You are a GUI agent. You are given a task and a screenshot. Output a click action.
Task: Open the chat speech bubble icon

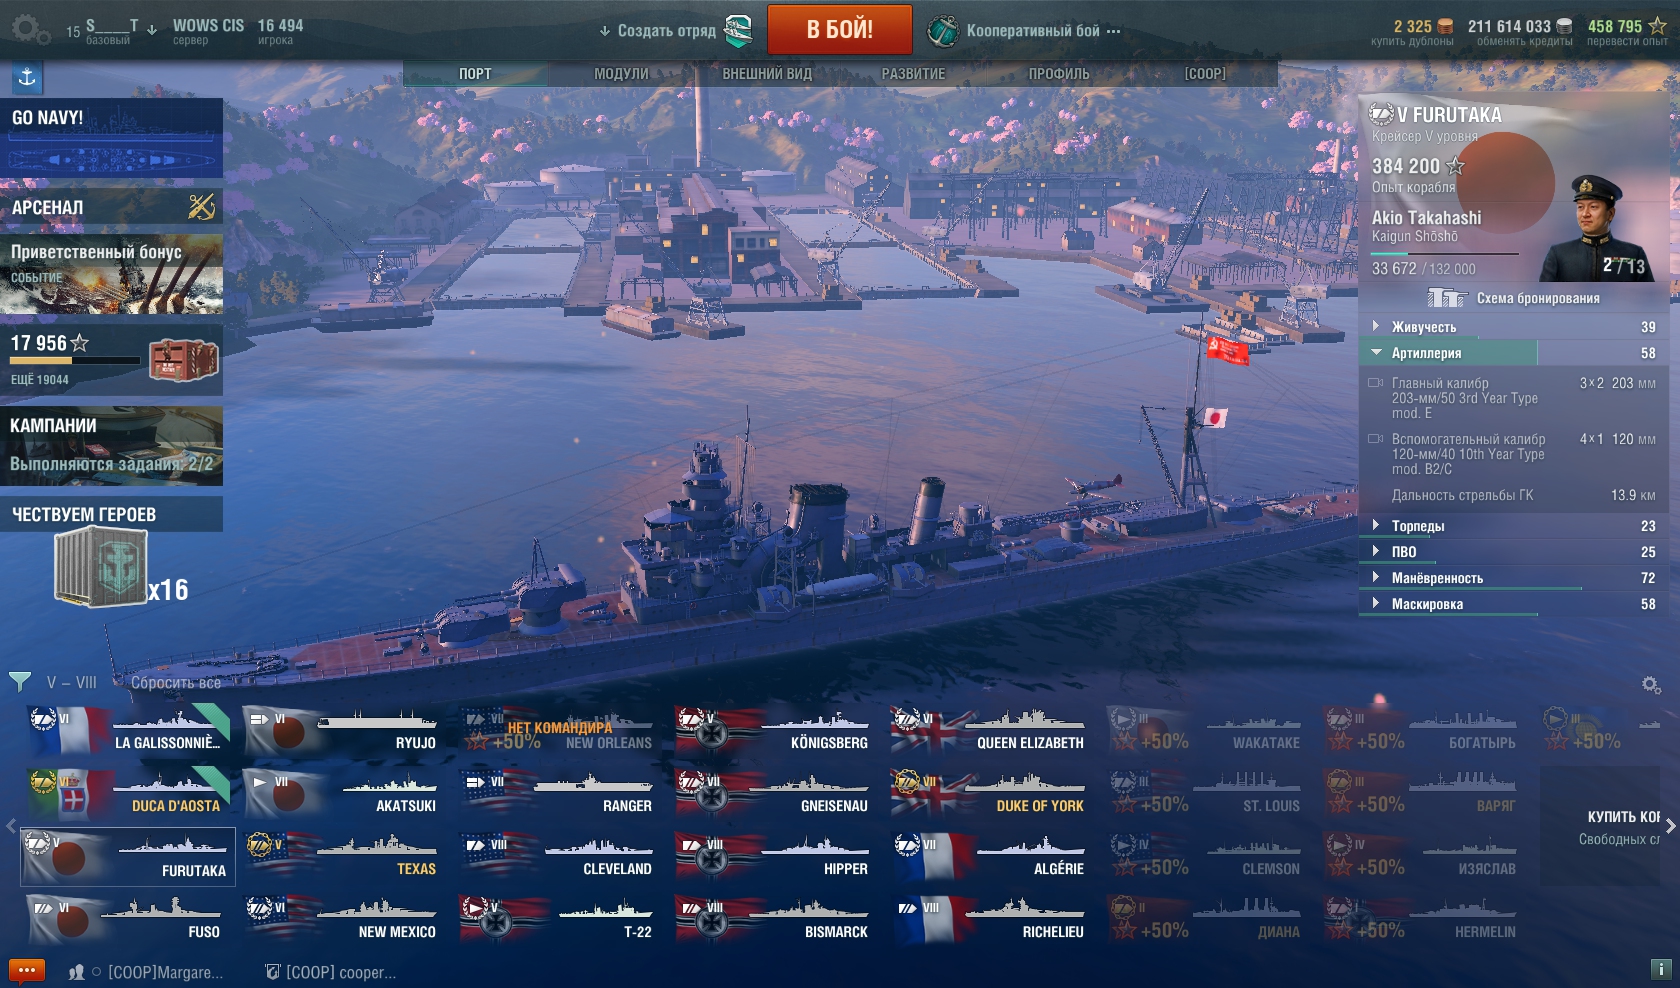coord(27,971)
